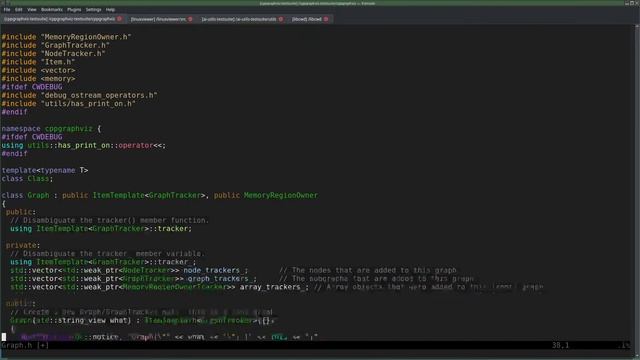Click the '#include <vector>' line

(x=38, y=70)
